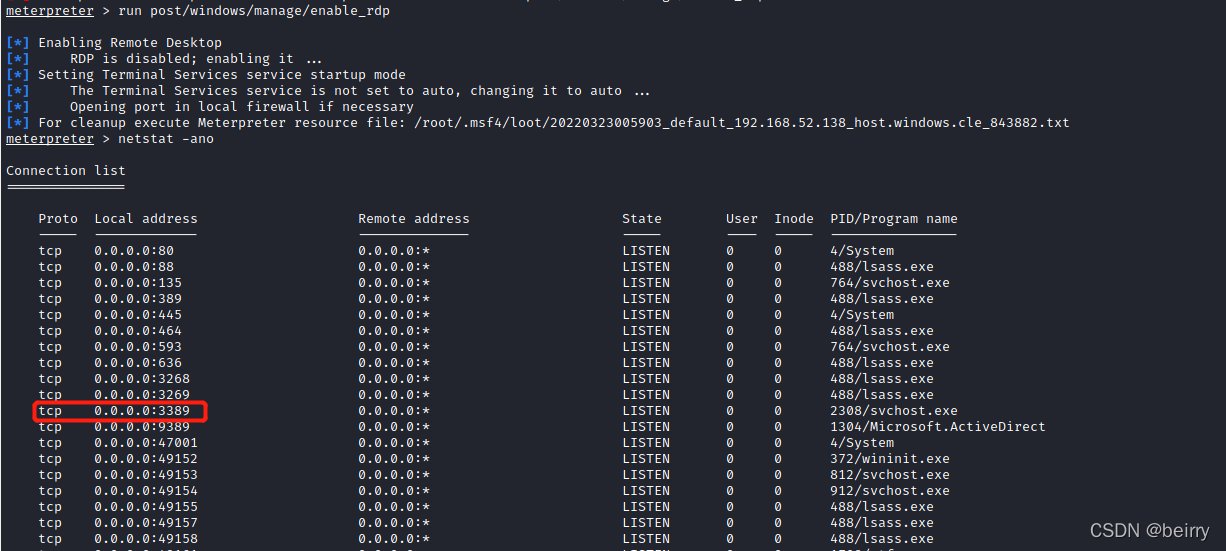Click the '1304/Microsoft.ActiveDirect' program name
The image size is (1226, 551).
[938, 426]
